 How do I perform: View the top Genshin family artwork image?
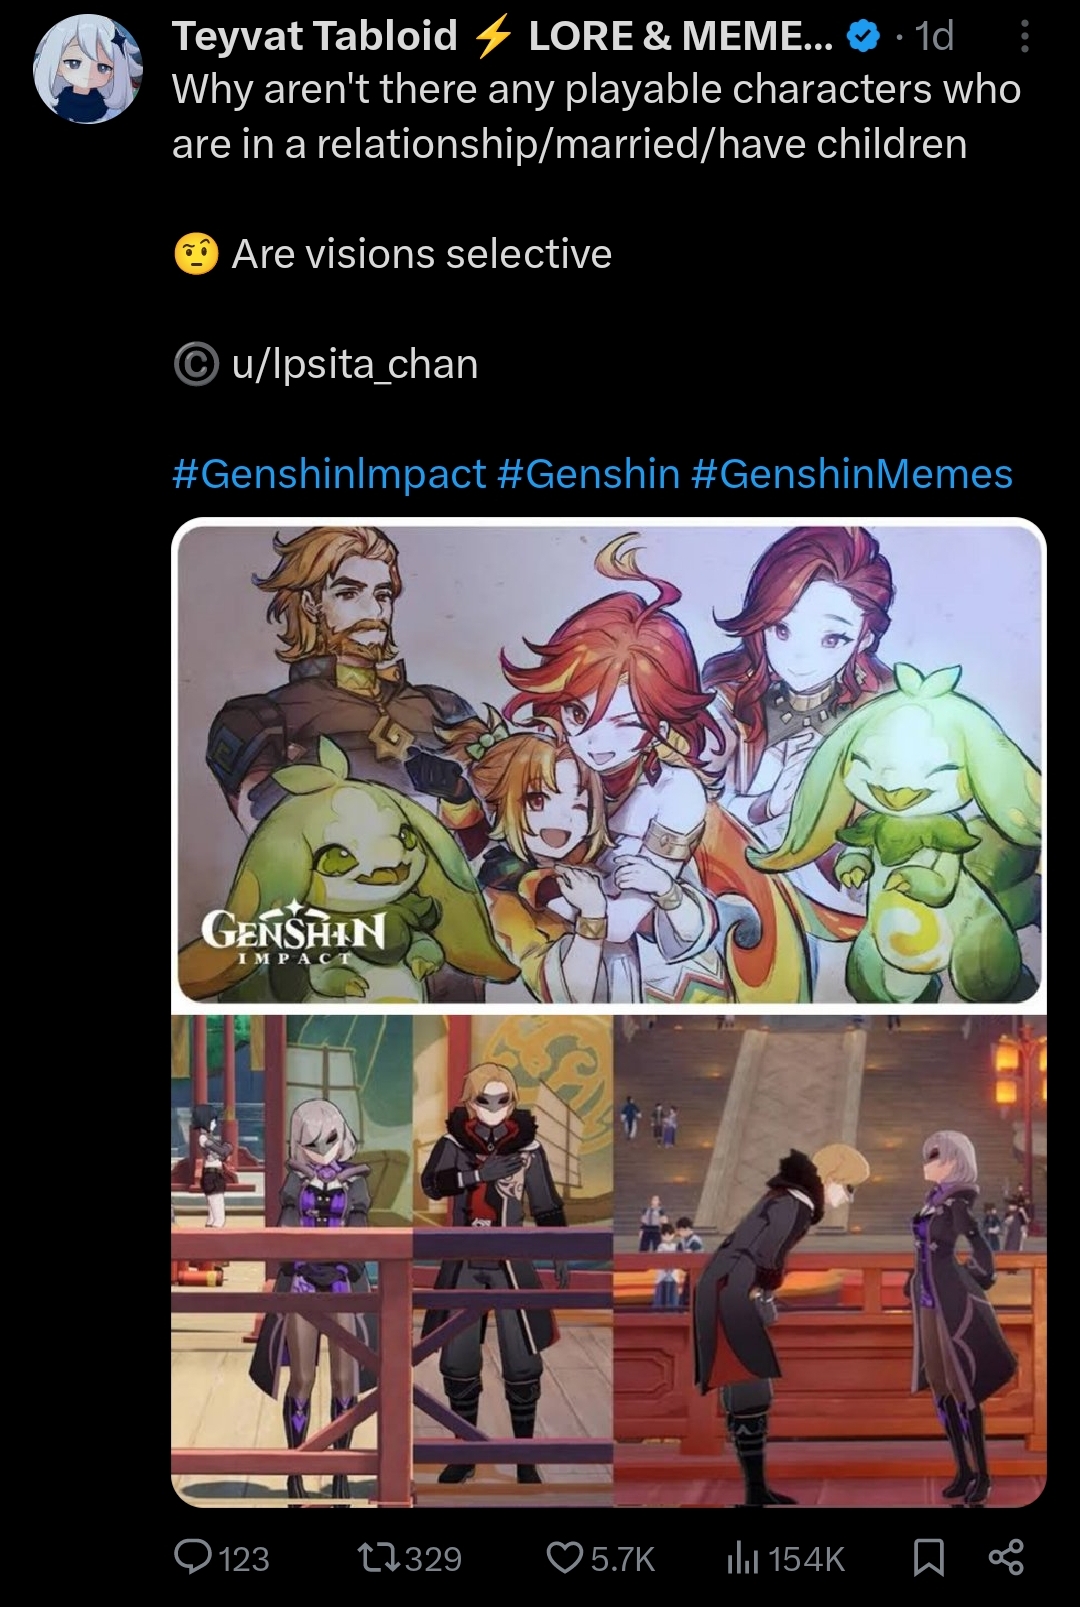(609, 763)
